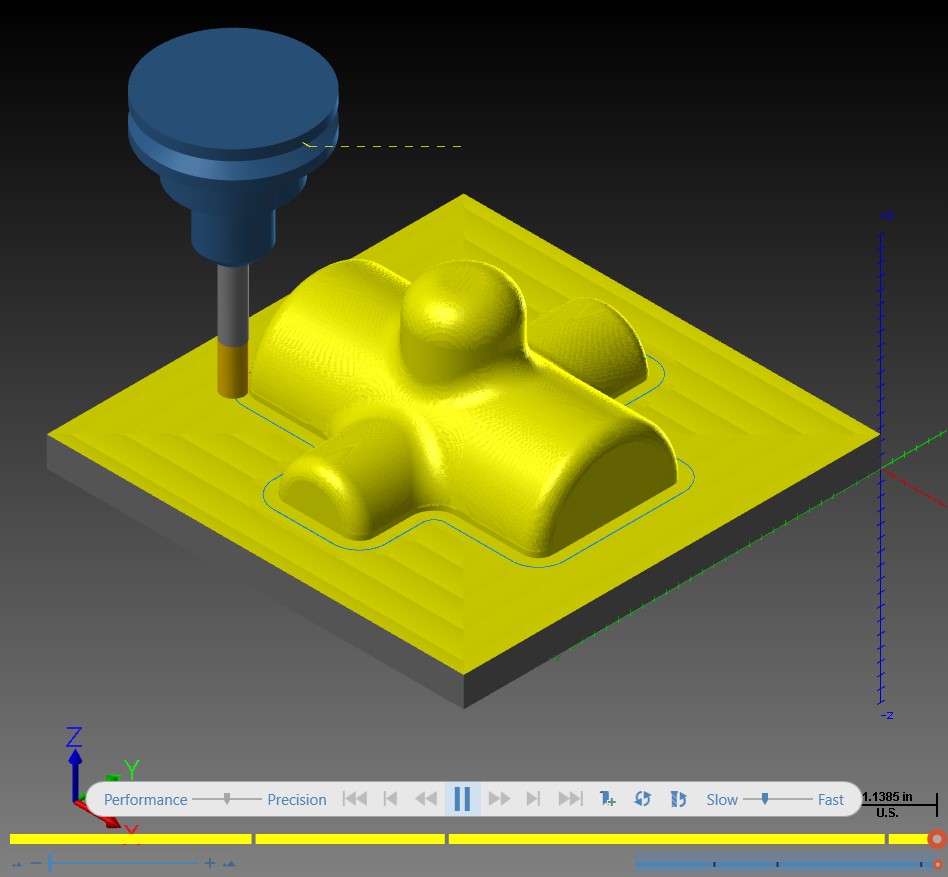The width and height of the screenshot is (948, 877).
Task: Pause the toolpath simulation playback
Action: pos(463,799)
